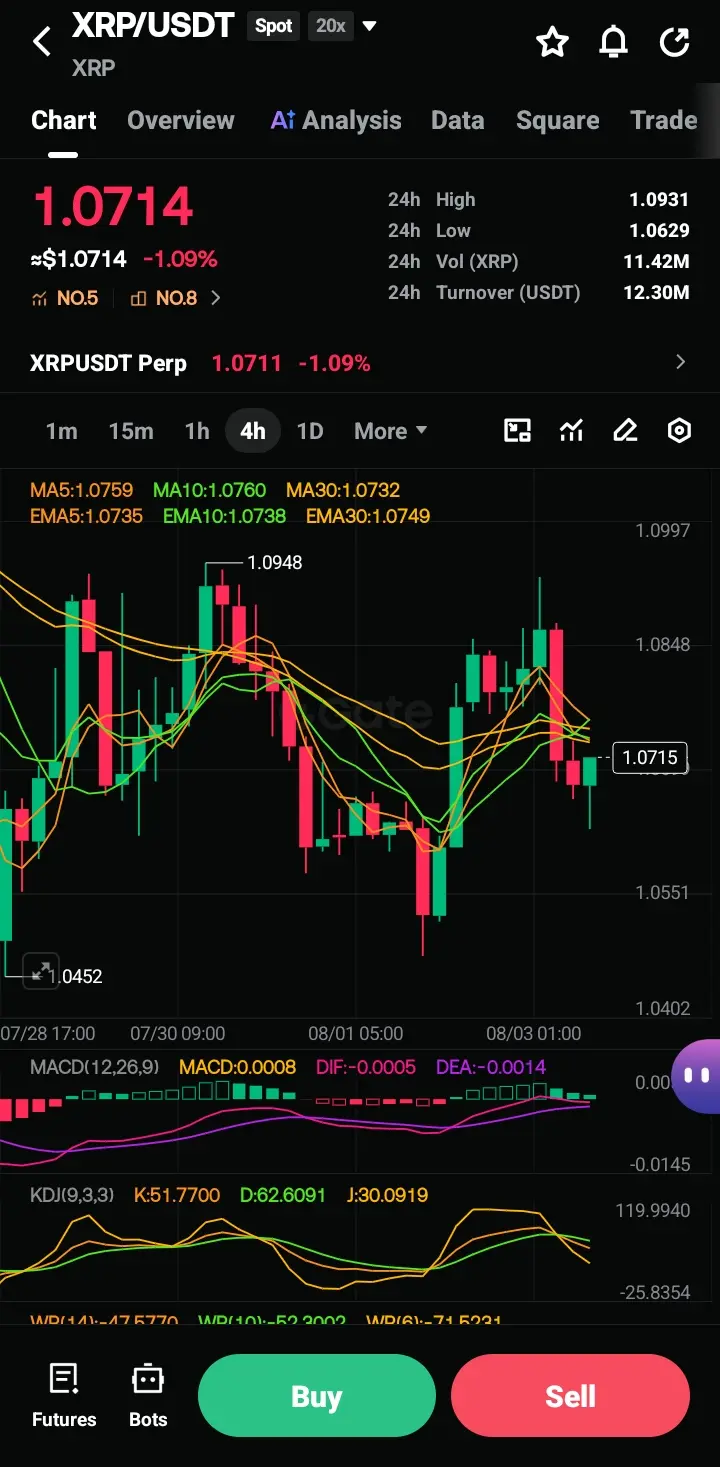Tap the KDJ(9,3,3) indicator title
Screen dimensions: 720x1467
72,1195
